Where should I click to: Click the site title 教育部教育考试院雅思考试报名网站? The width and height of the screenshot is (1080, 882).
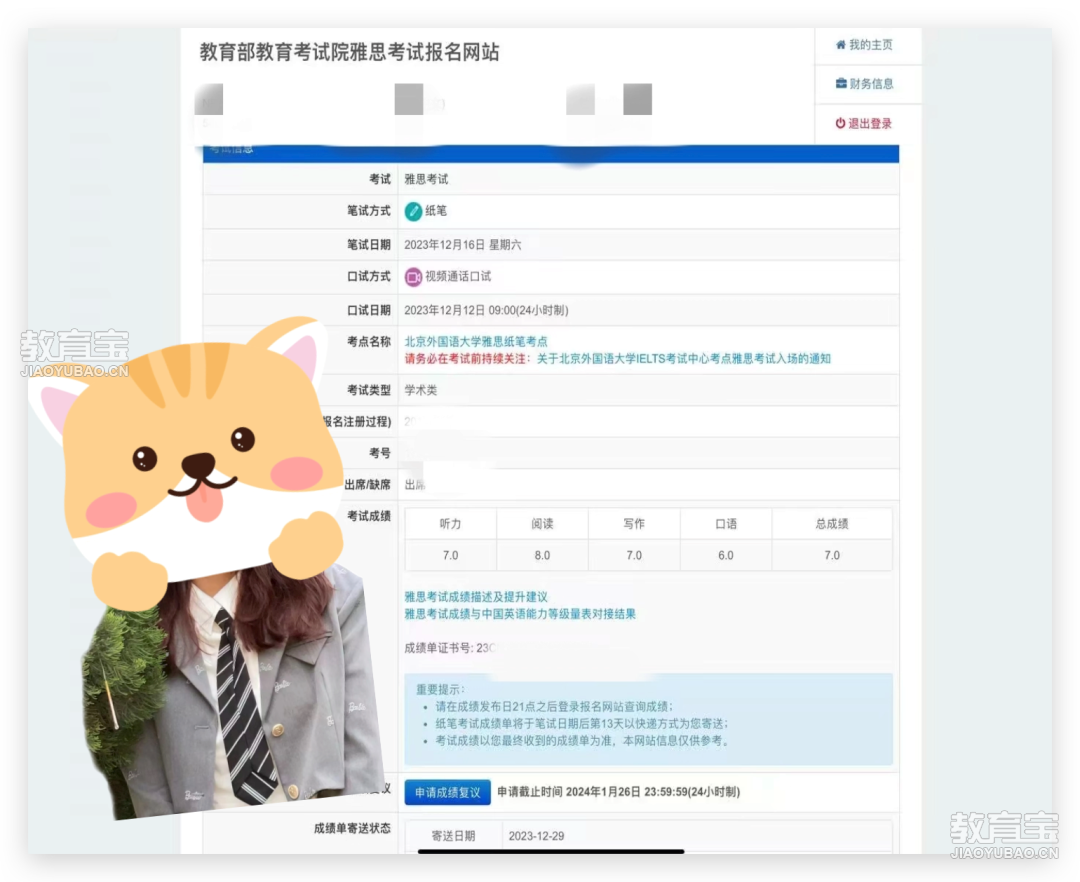(350, 52)
